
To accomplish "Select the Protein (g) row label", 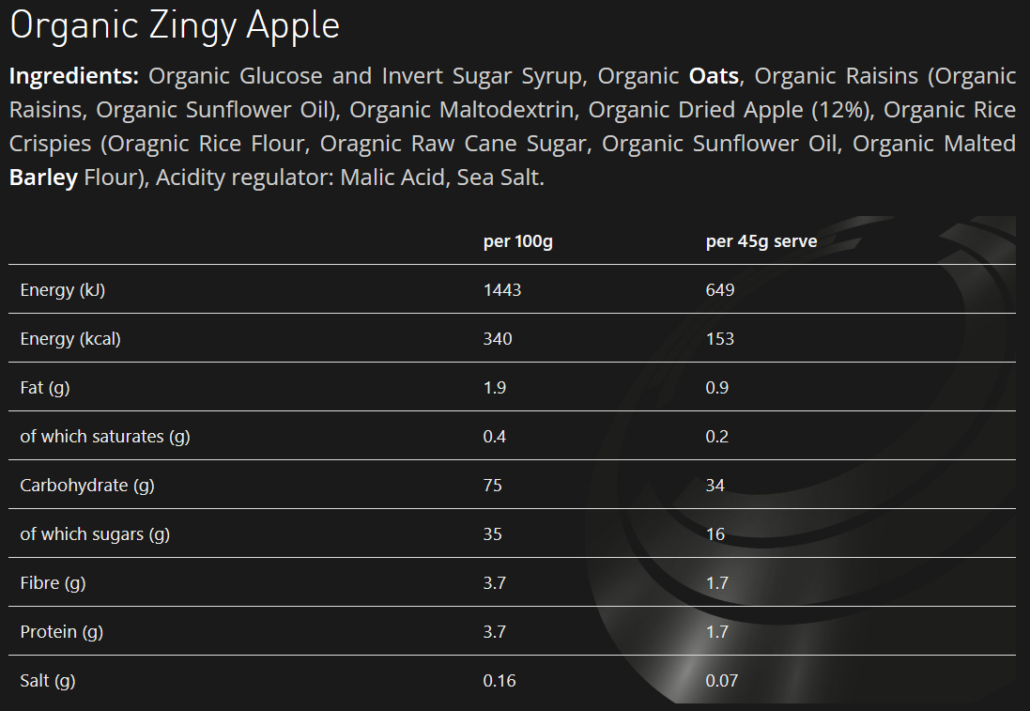I will (x=62, y=633).
